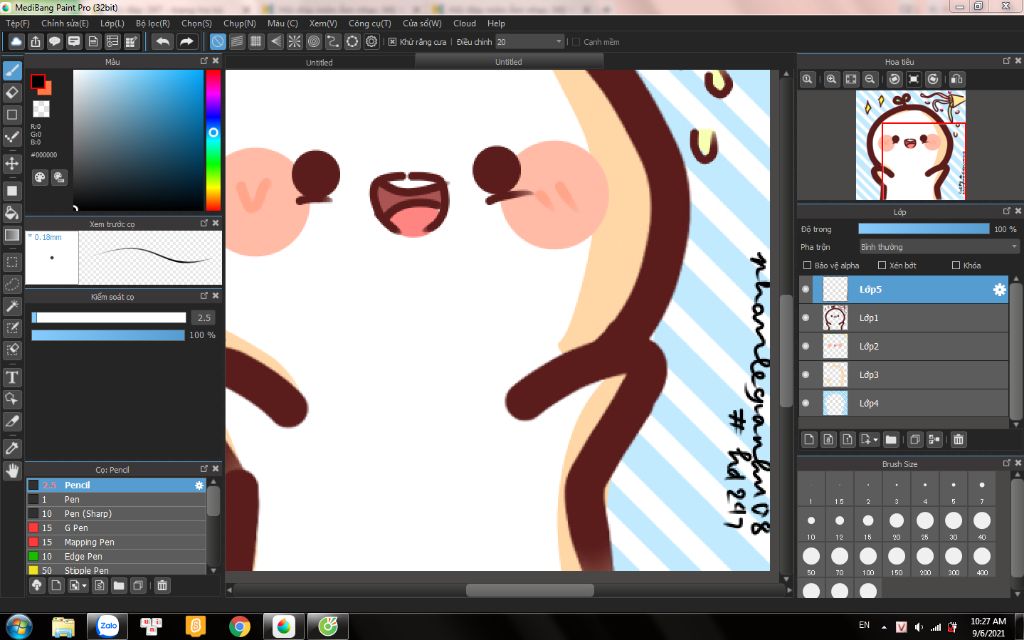This screenshot has height=640, width=1024.
Task: Click the Redo arrow in top toolbar
Action: coord(186,42)
